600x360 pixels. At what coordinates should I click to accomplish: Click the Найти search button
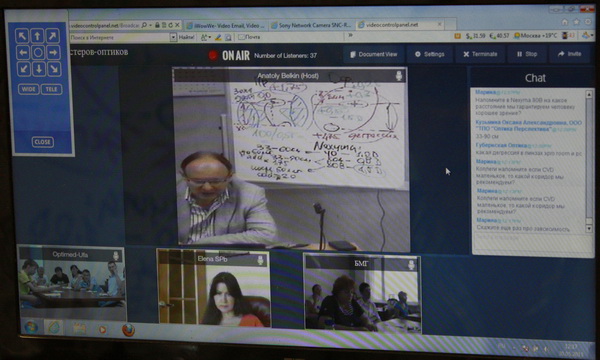(186, 37)
